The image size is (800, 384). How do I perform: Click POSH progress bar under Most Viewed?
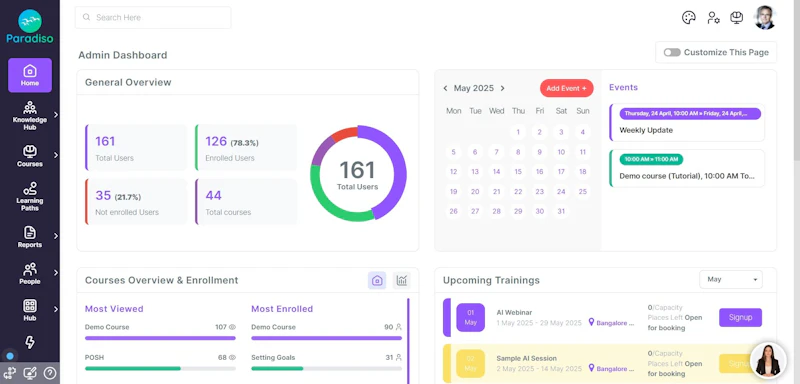coord(160,368)
